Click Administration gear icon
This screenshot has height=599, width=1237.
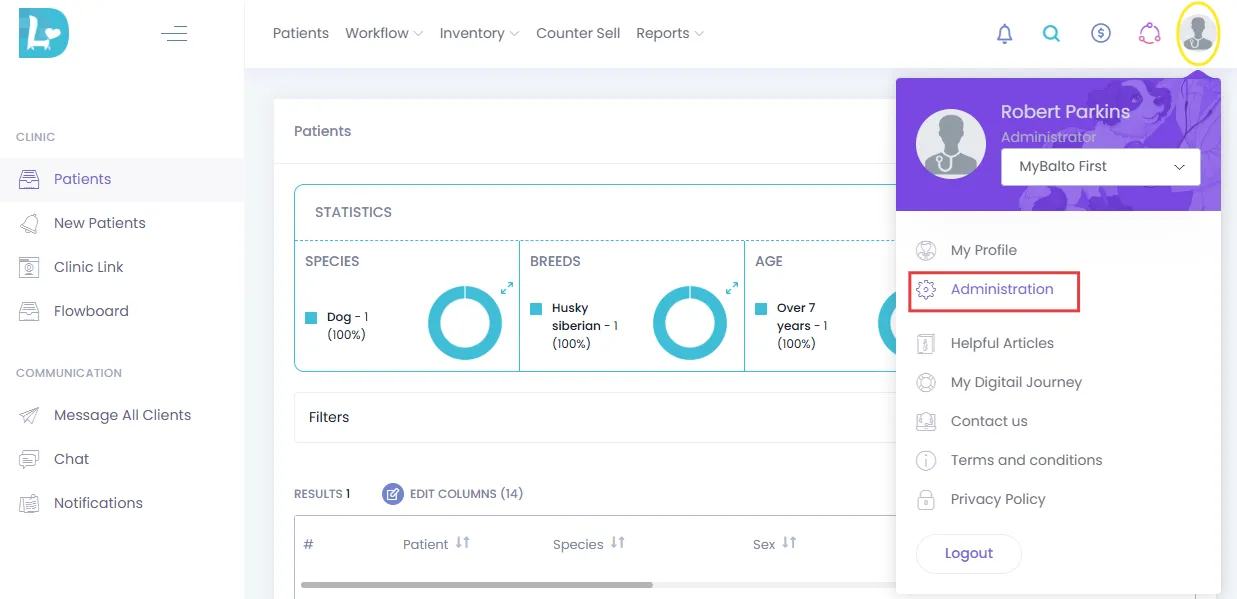[926, 289]
